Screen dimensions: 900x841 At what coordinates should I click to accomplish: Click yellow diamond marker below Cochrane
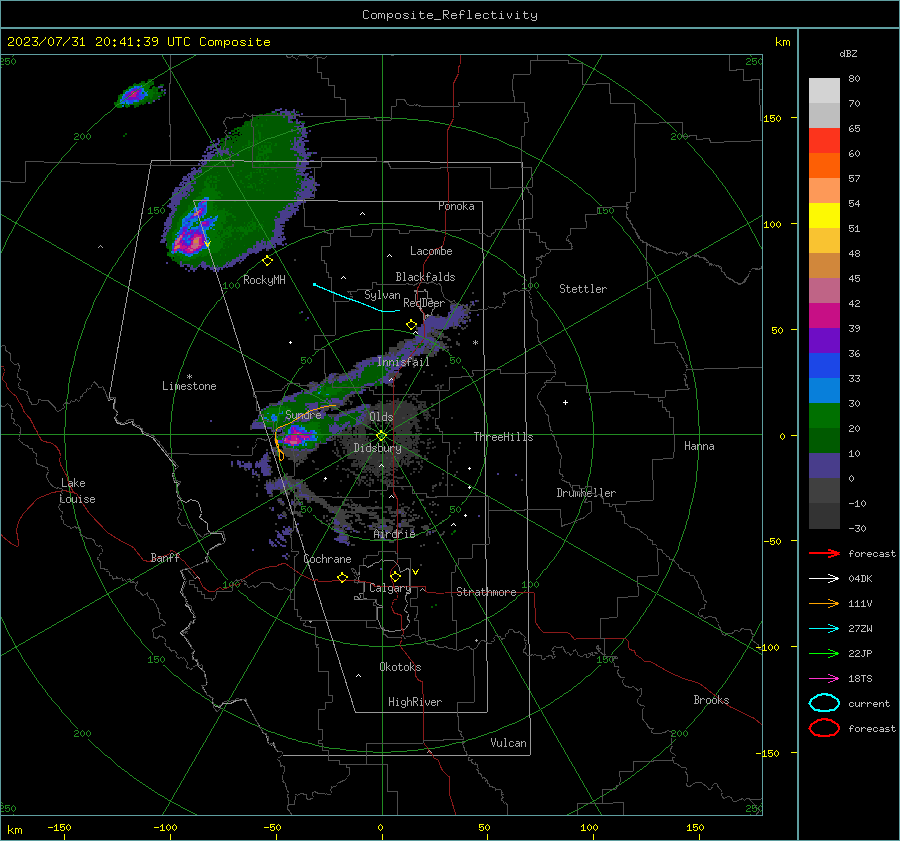tap(343, 577)
